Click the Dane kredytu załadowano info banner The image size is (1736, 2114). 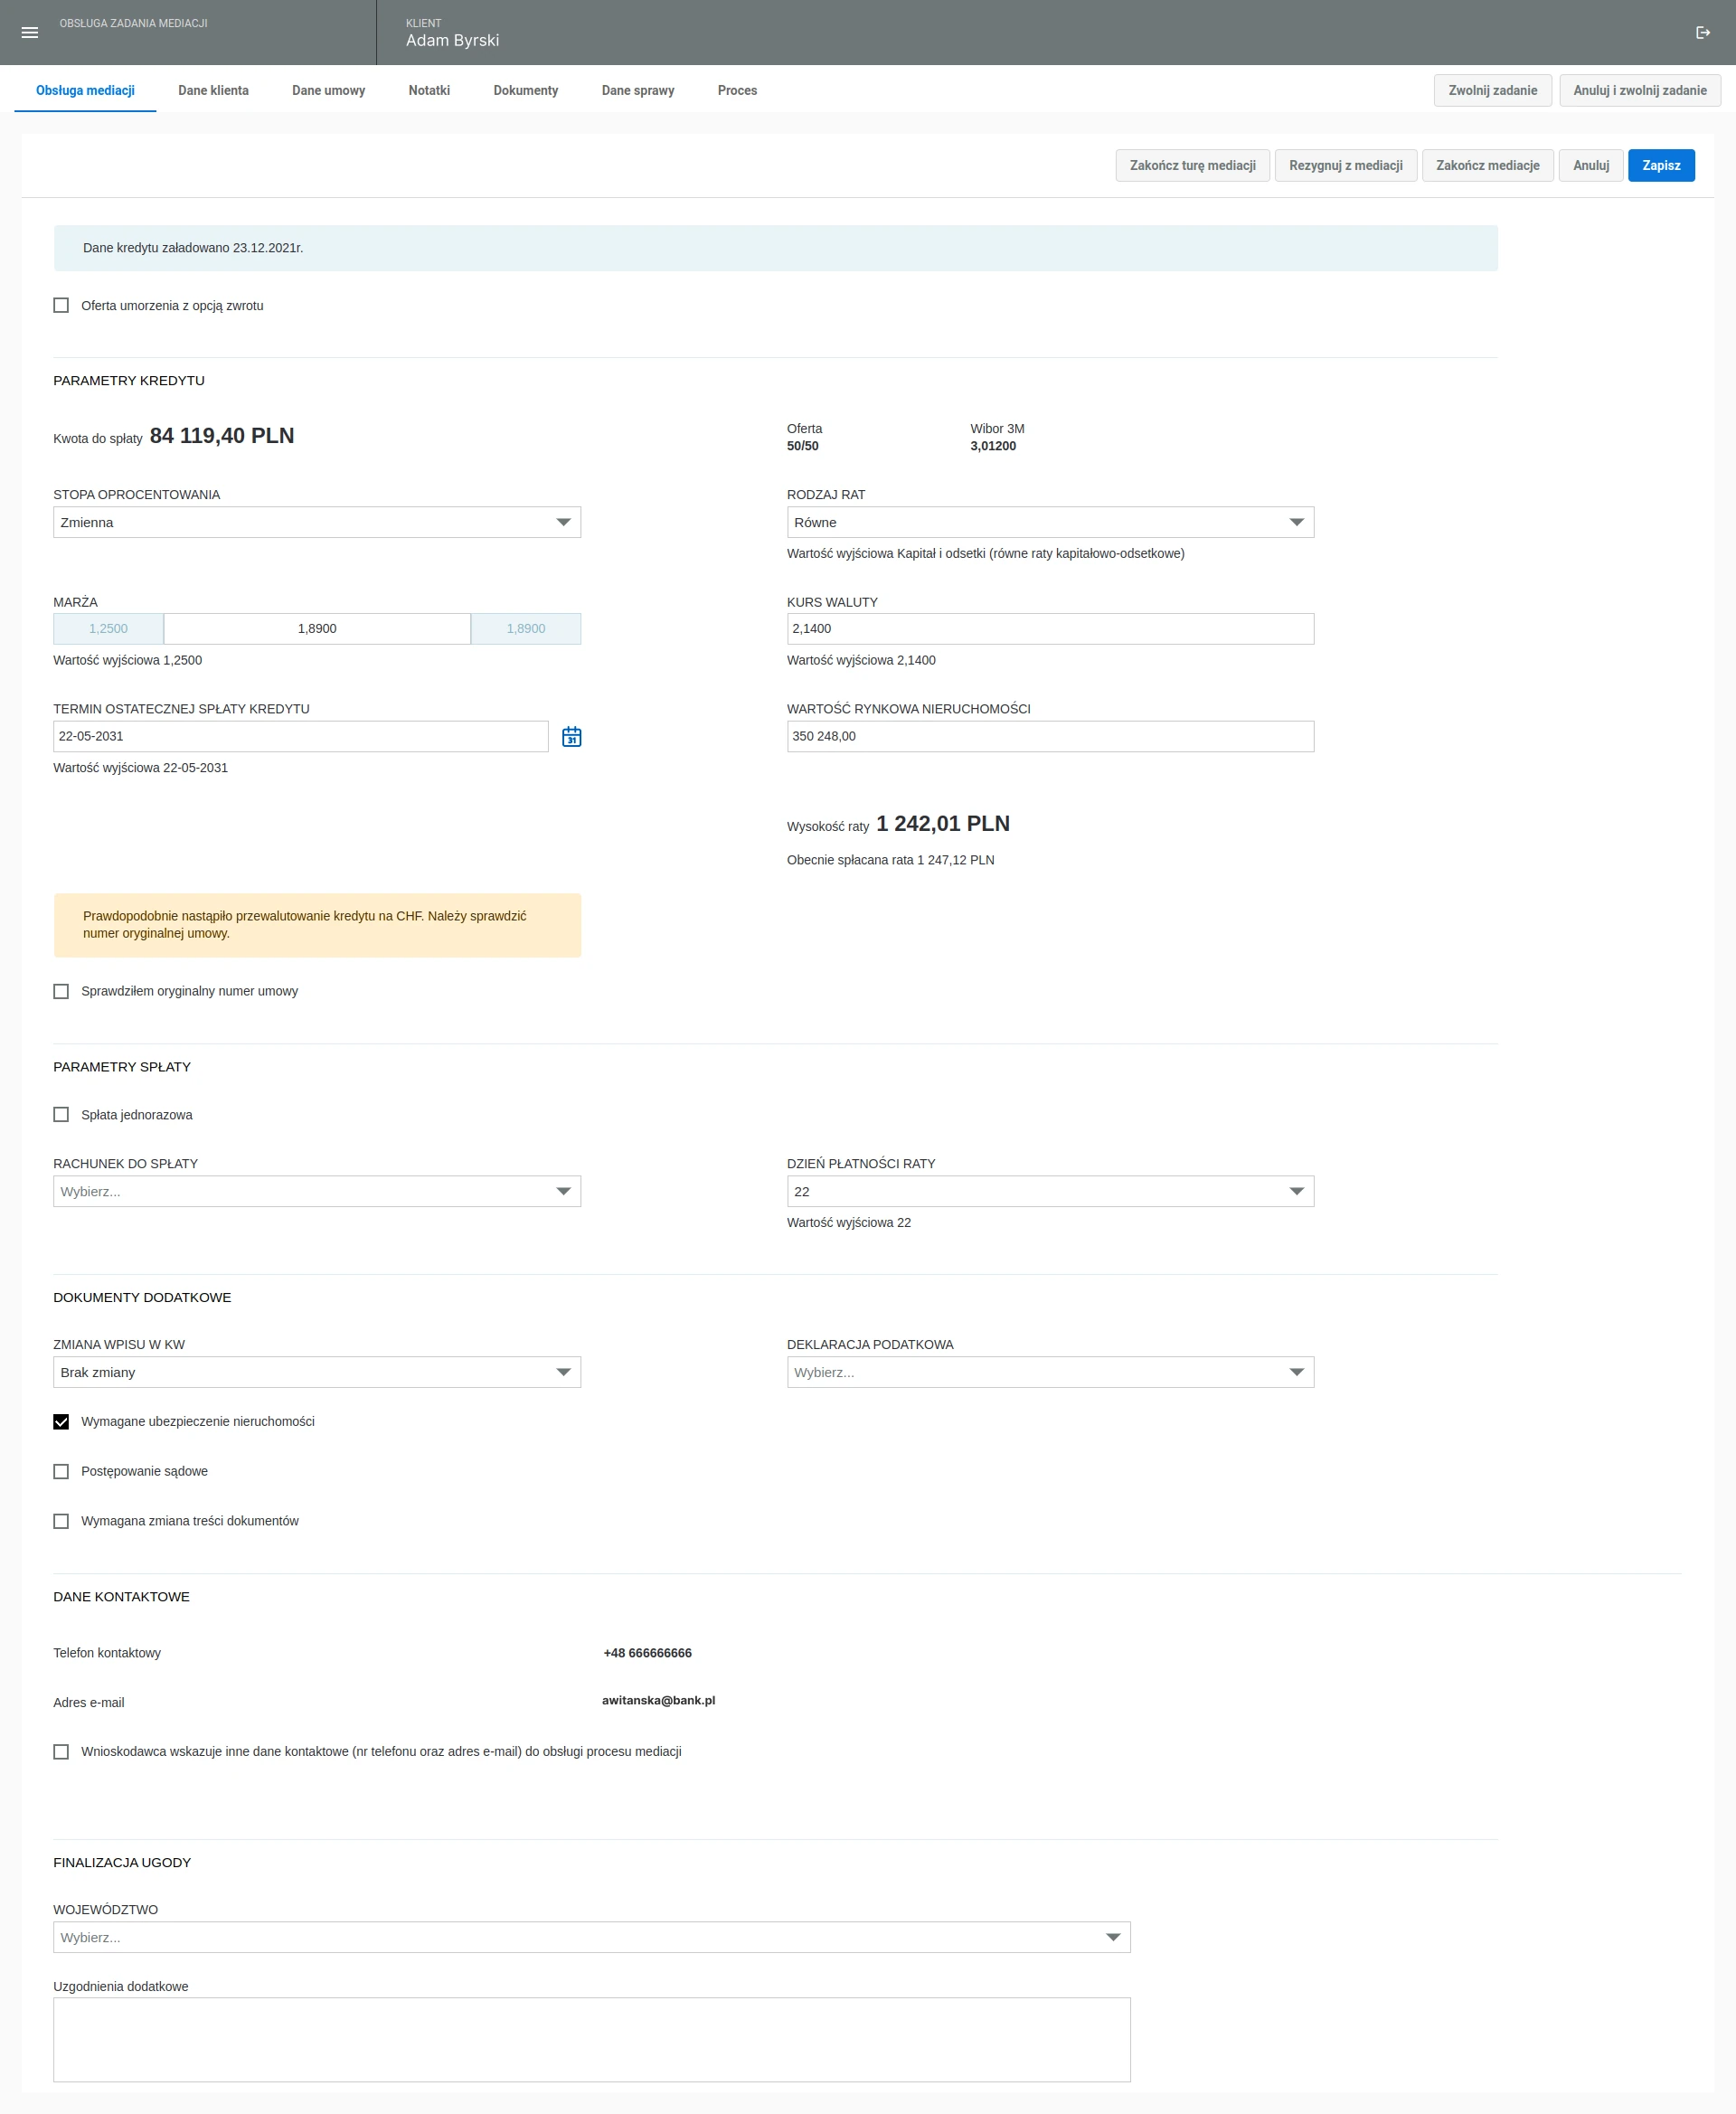[x=775, y=248]
